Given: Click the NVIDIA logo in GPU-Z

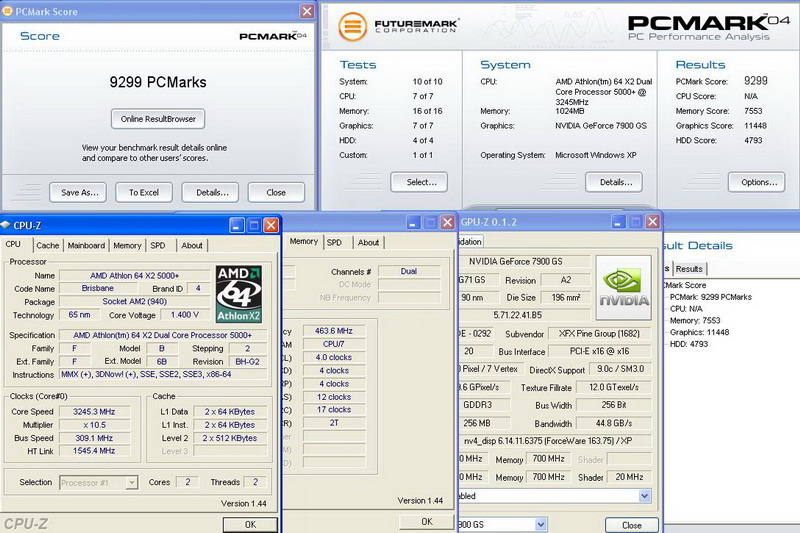Looking at the screenshot, I should [623, 288].
